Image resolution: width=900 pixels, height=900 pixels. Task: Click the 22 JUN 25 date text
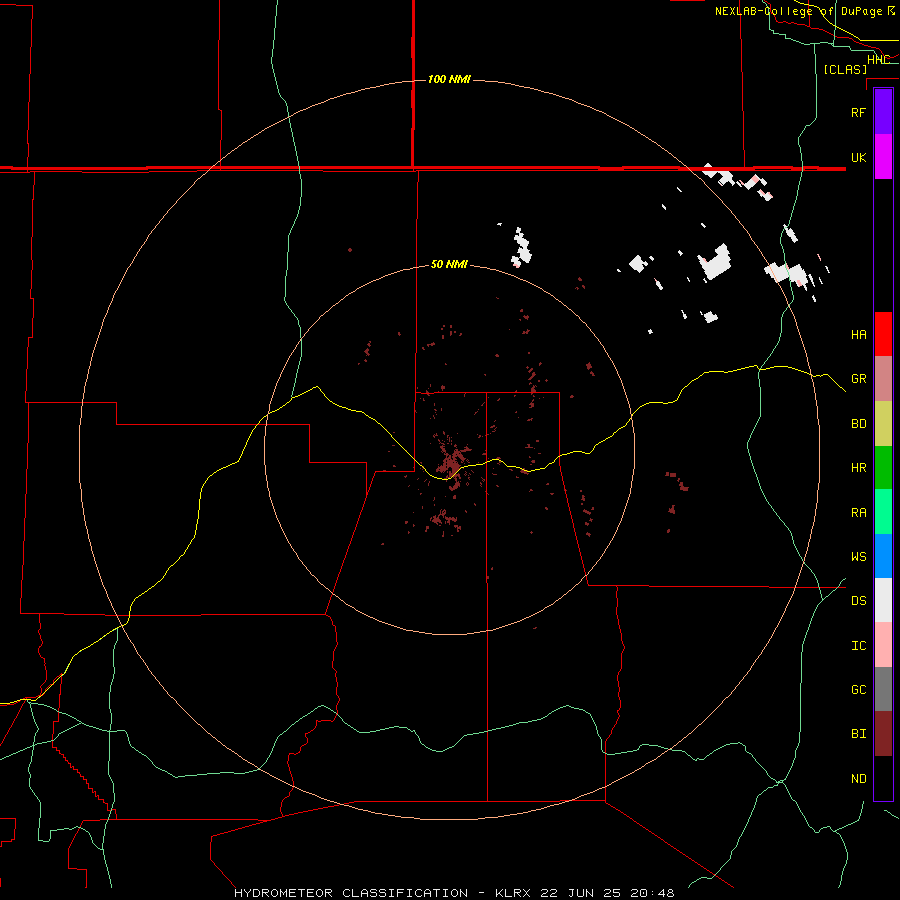coord(581,893)
